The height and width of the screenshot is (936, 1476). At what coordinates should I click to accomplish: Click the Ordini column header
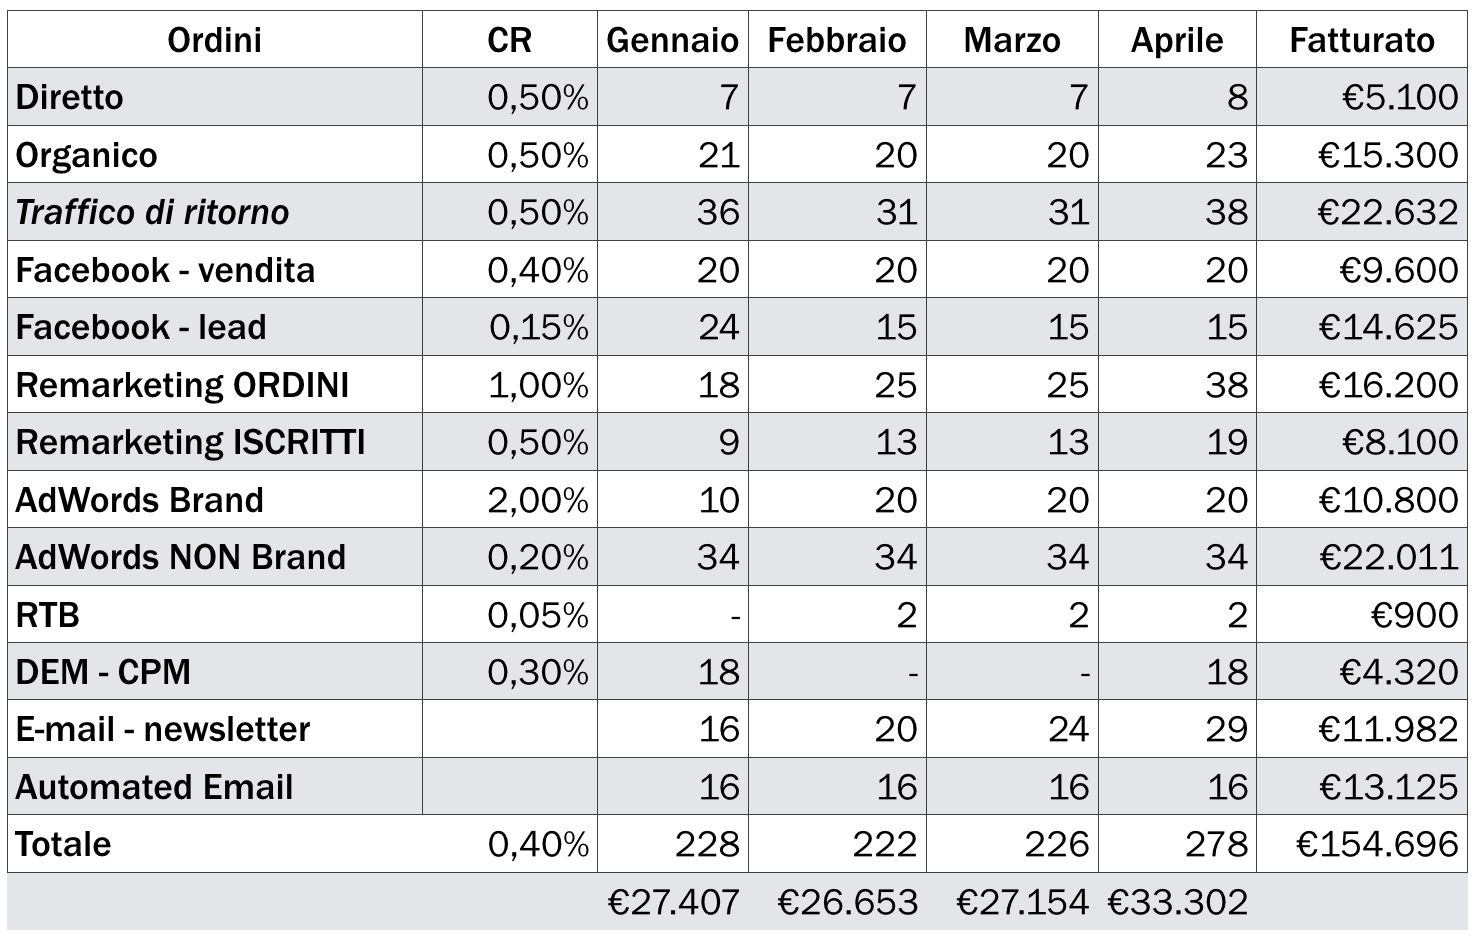click(x=214, y=40)
